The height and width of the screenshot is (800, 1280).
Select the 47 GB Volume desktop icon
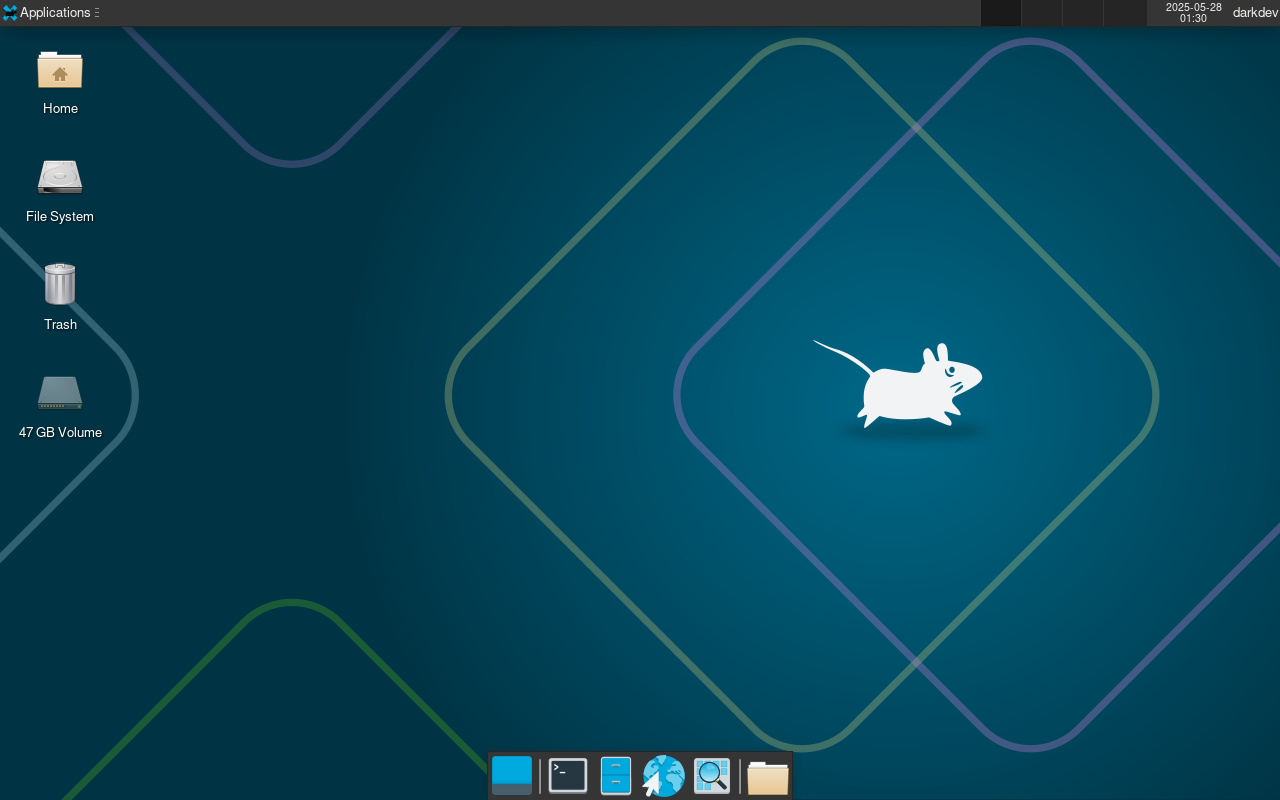point(60,393)
